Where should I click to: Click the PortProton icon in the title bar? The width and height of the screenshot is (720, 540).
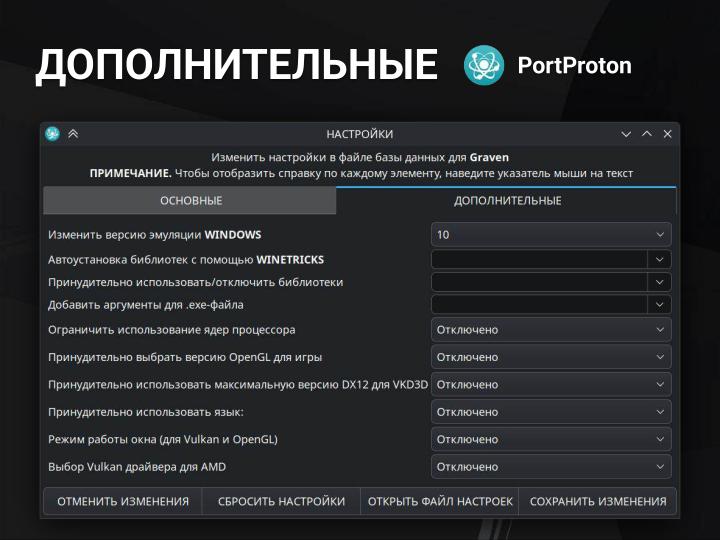pyautogui.click(x=52, y=134)
